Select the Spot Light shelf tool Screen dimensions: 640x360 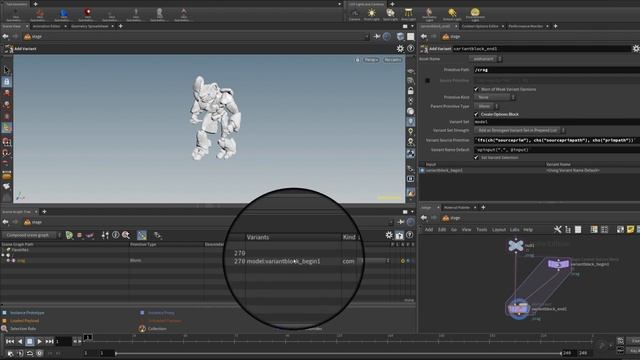(390, 14)
